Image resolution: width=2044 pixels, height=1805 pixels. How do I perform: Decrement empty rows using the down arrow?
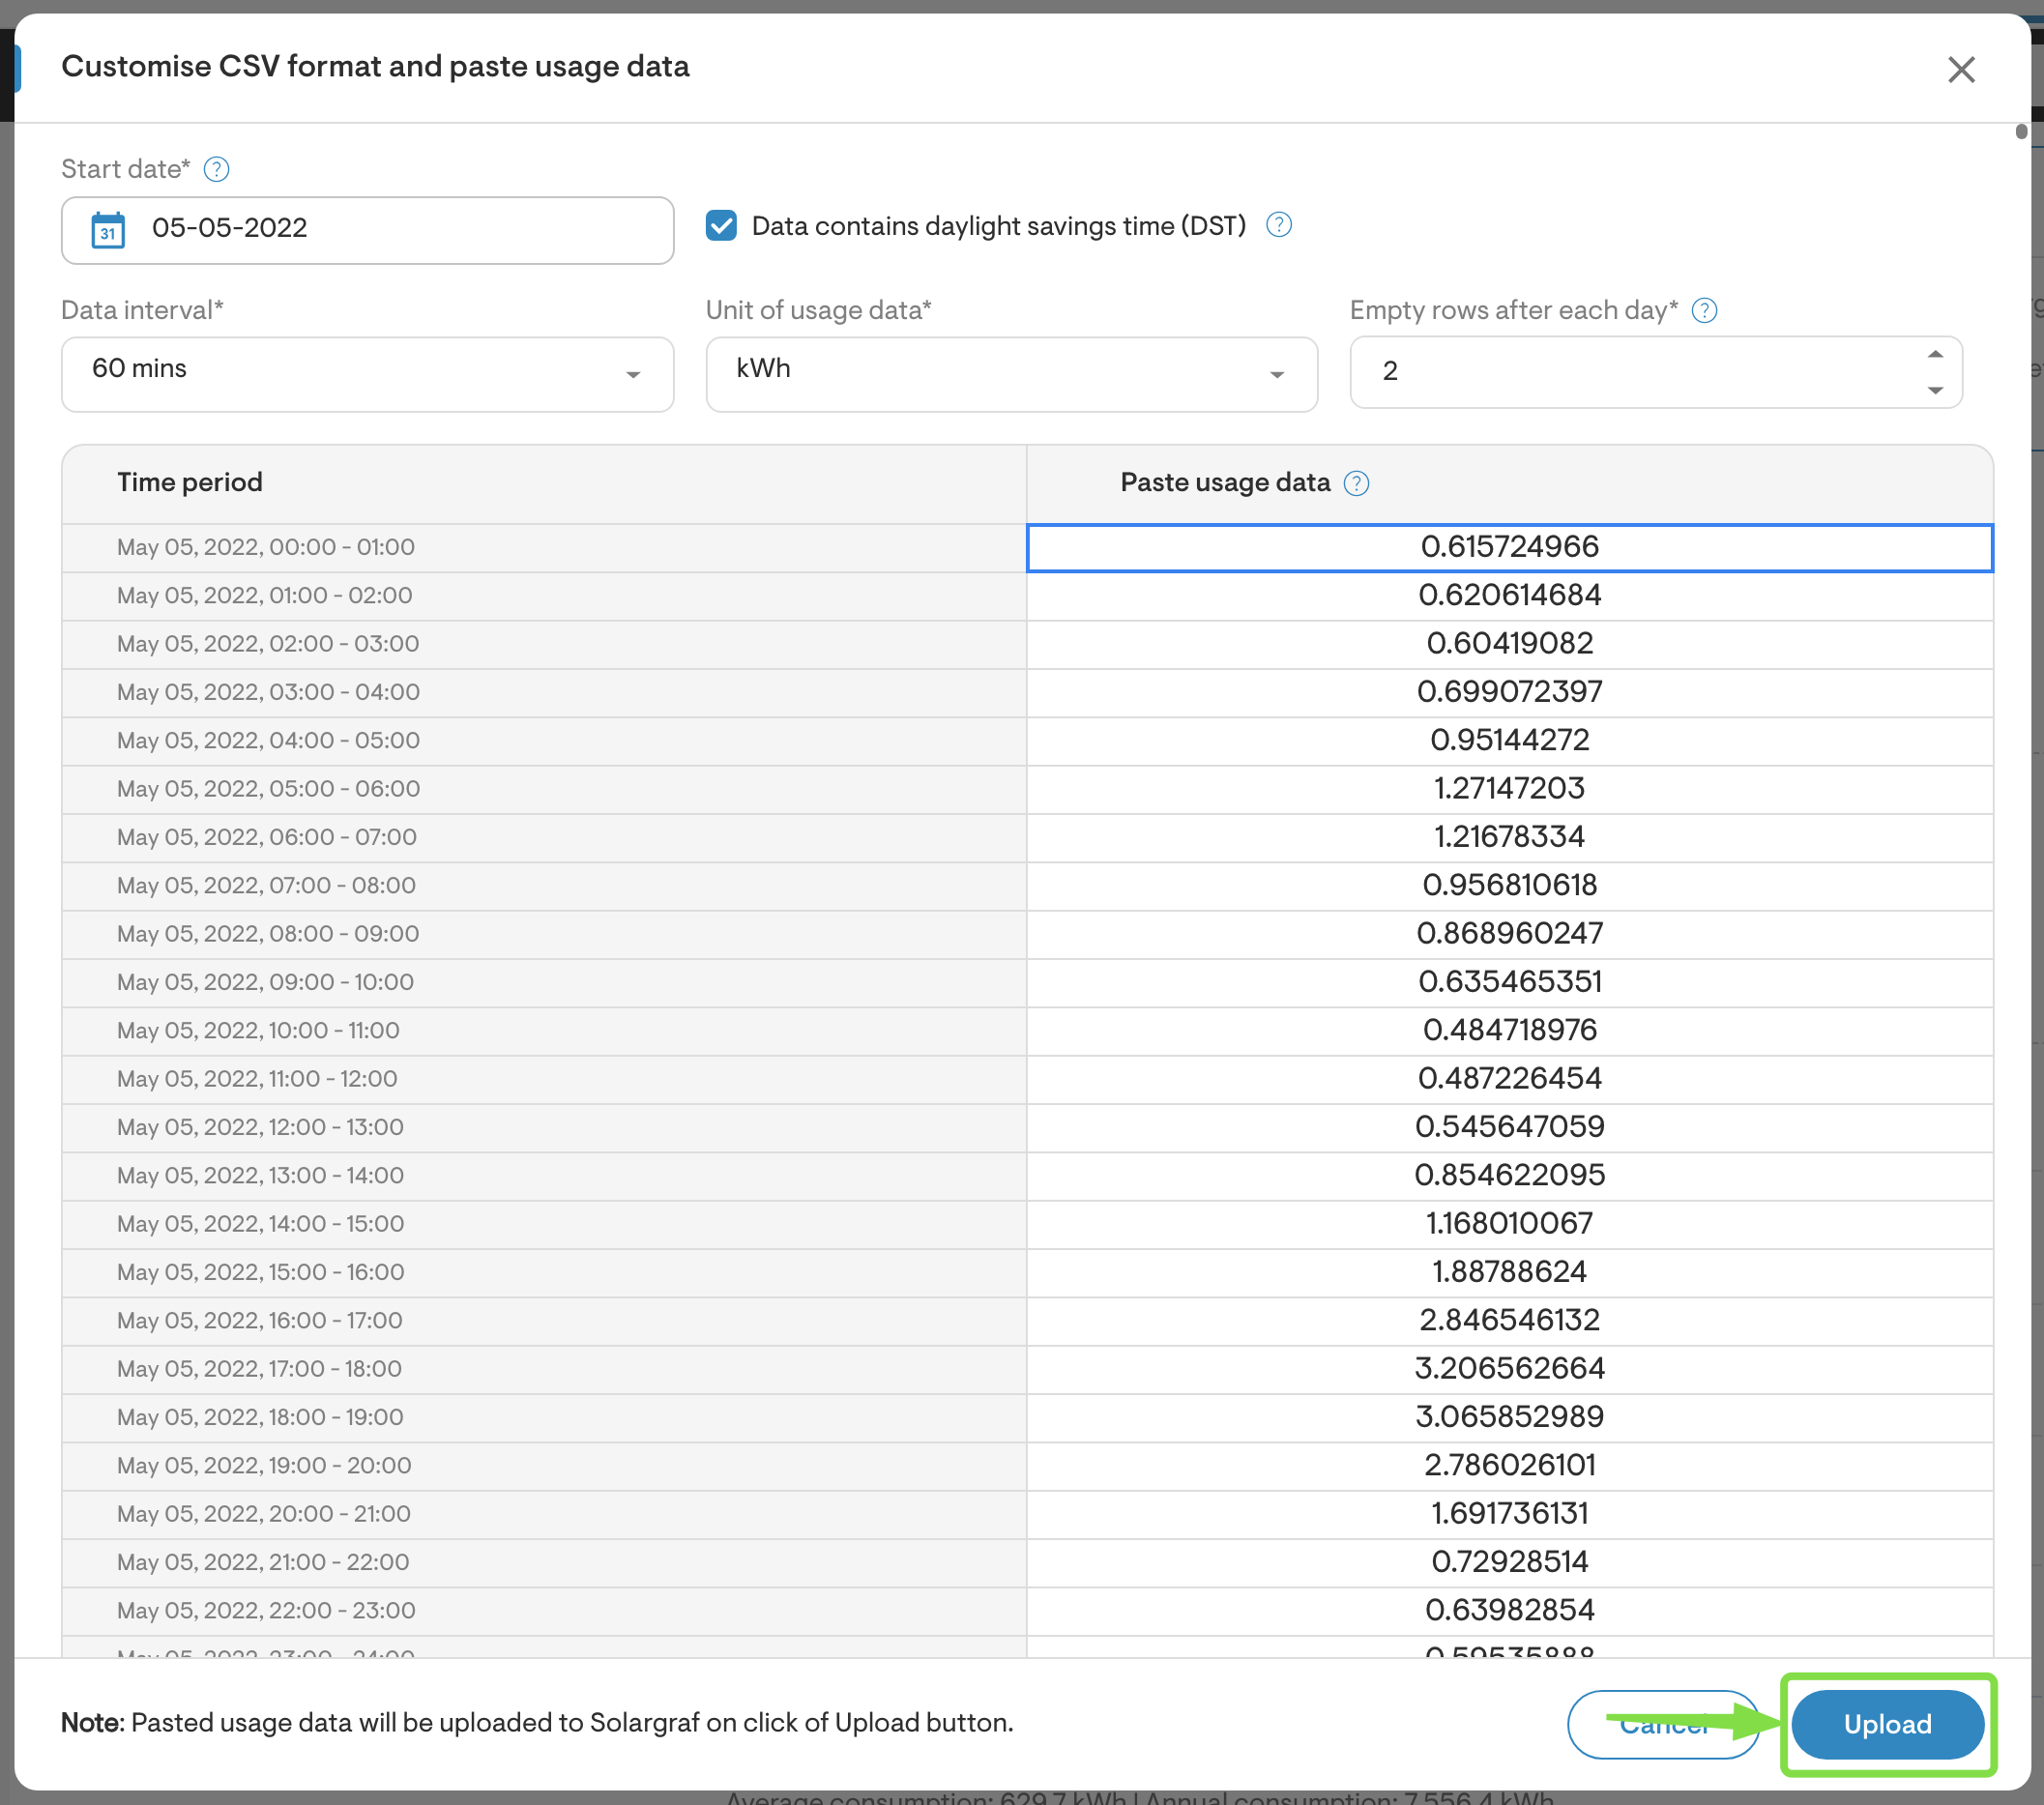[1935, 392]
